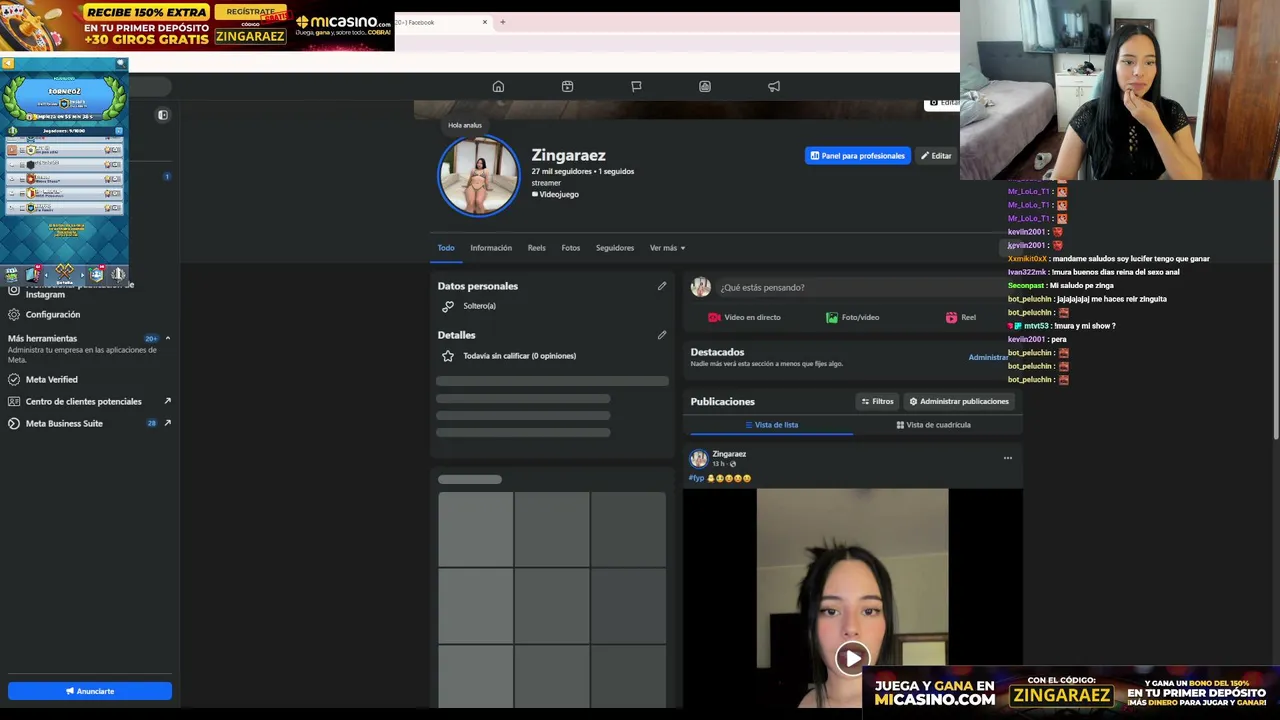Viewport: 1280px width, 720px height.
Task: Play the video in the Zingaraez post
Action: [x=852, y=658]
